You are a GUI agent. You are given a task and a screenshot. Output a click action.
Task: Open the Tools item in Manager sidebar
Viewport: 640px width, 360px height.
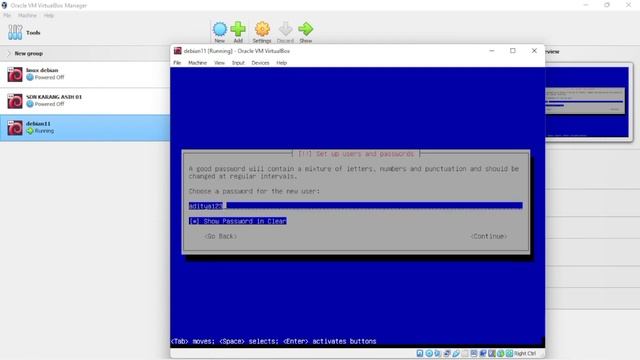click(x=24, y=32)
